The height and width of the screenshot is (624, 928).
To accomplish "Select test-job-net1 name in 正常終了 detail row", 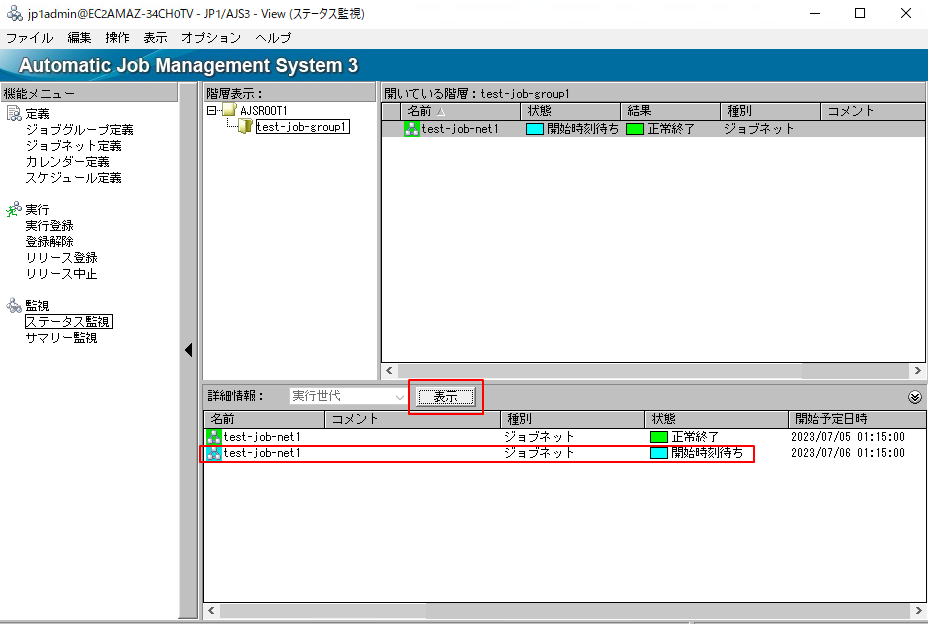I will click(262, 437).
